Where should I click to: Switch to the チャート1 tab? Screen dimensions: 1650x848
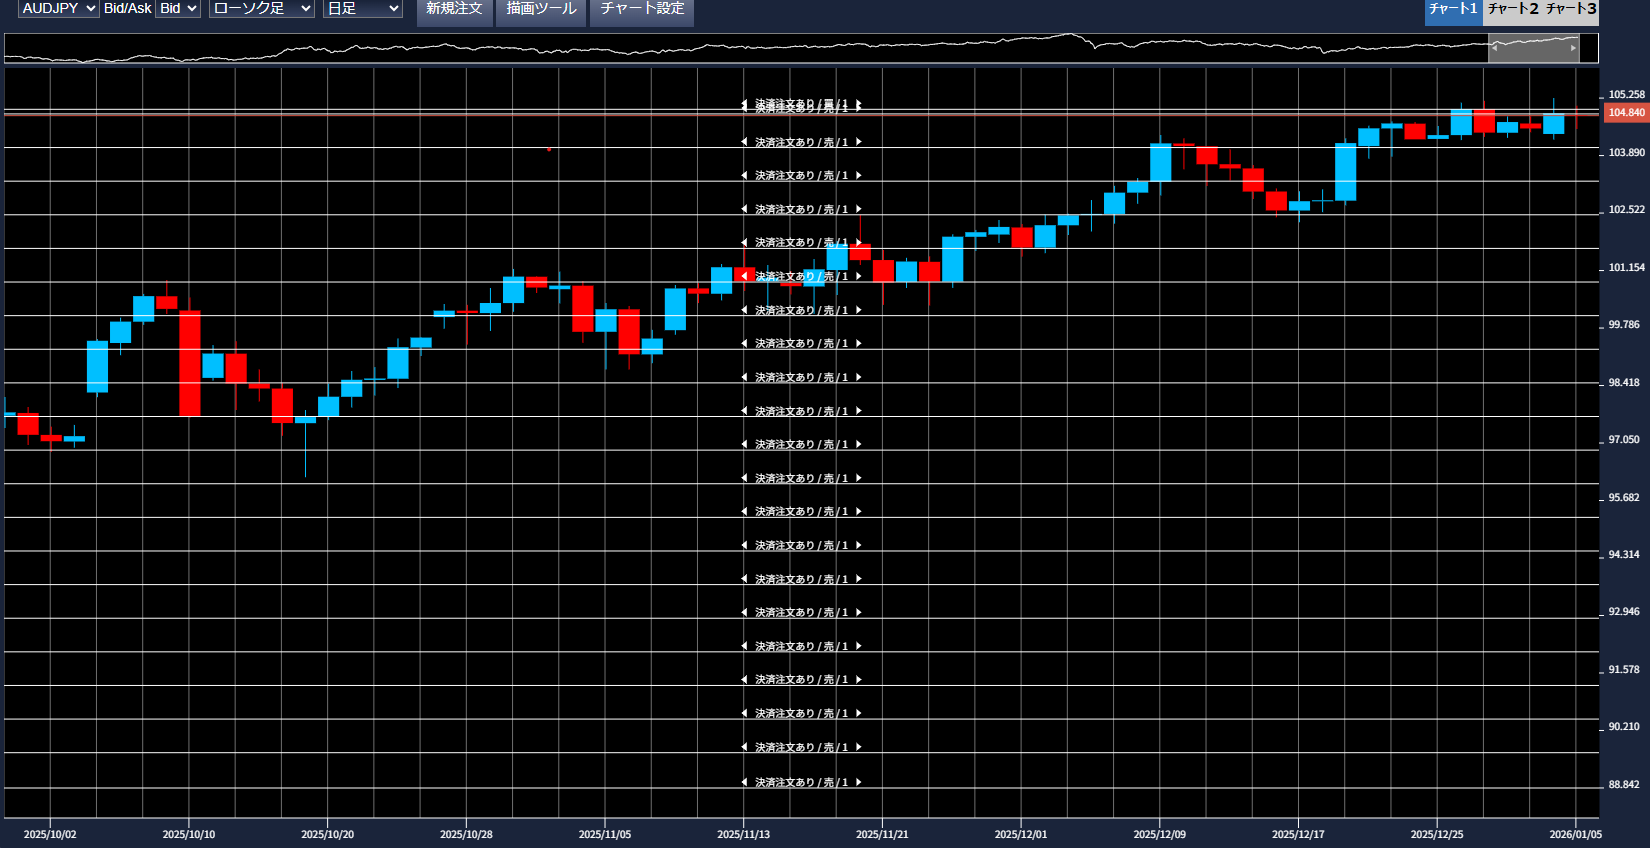[x=1452, y=9]
